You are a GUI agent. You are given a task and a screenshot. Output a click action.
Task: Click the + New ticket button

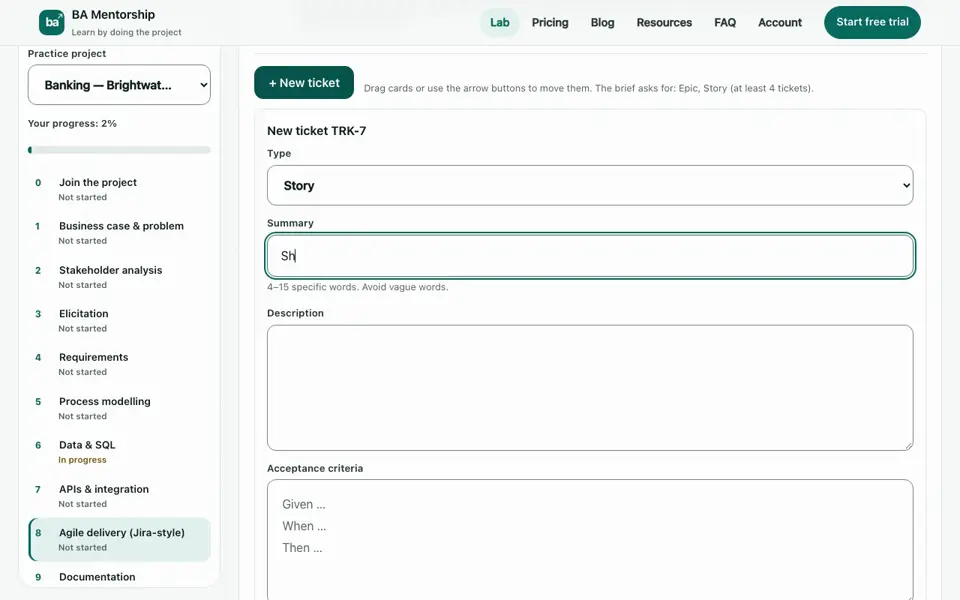tap(304, 83)
